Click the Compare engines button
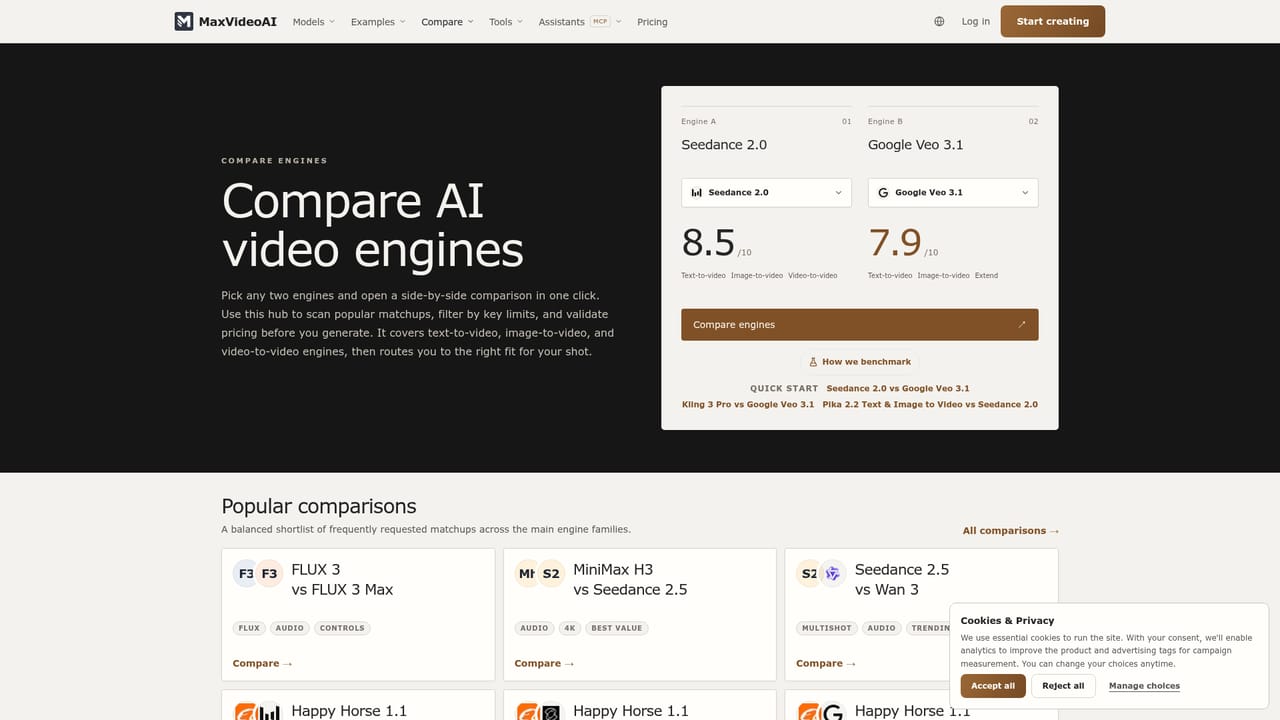Screen dimensions: 1280x720 point(860,325)
